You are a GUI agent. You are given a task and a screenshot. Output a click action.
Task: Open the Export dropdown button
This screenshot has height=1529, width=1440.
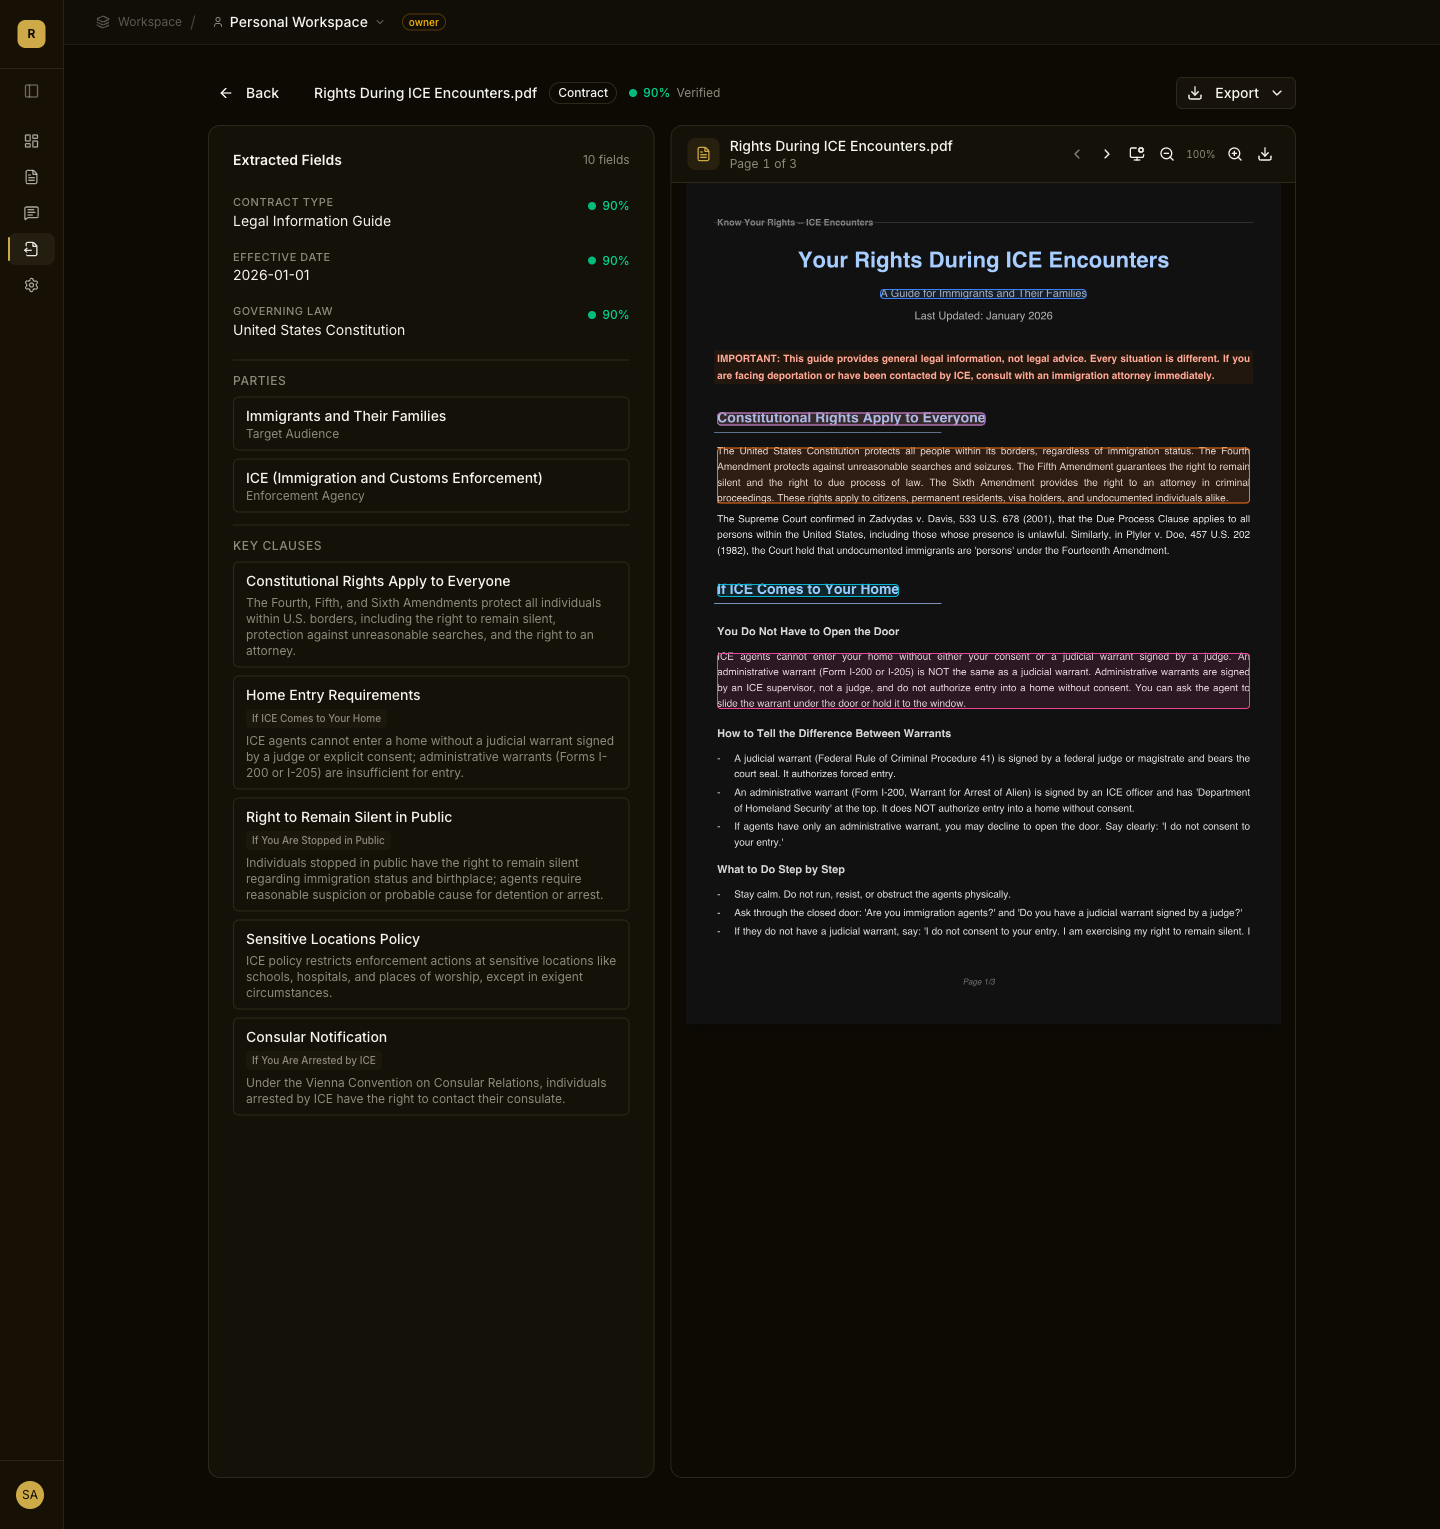[x=1236, y=93]
